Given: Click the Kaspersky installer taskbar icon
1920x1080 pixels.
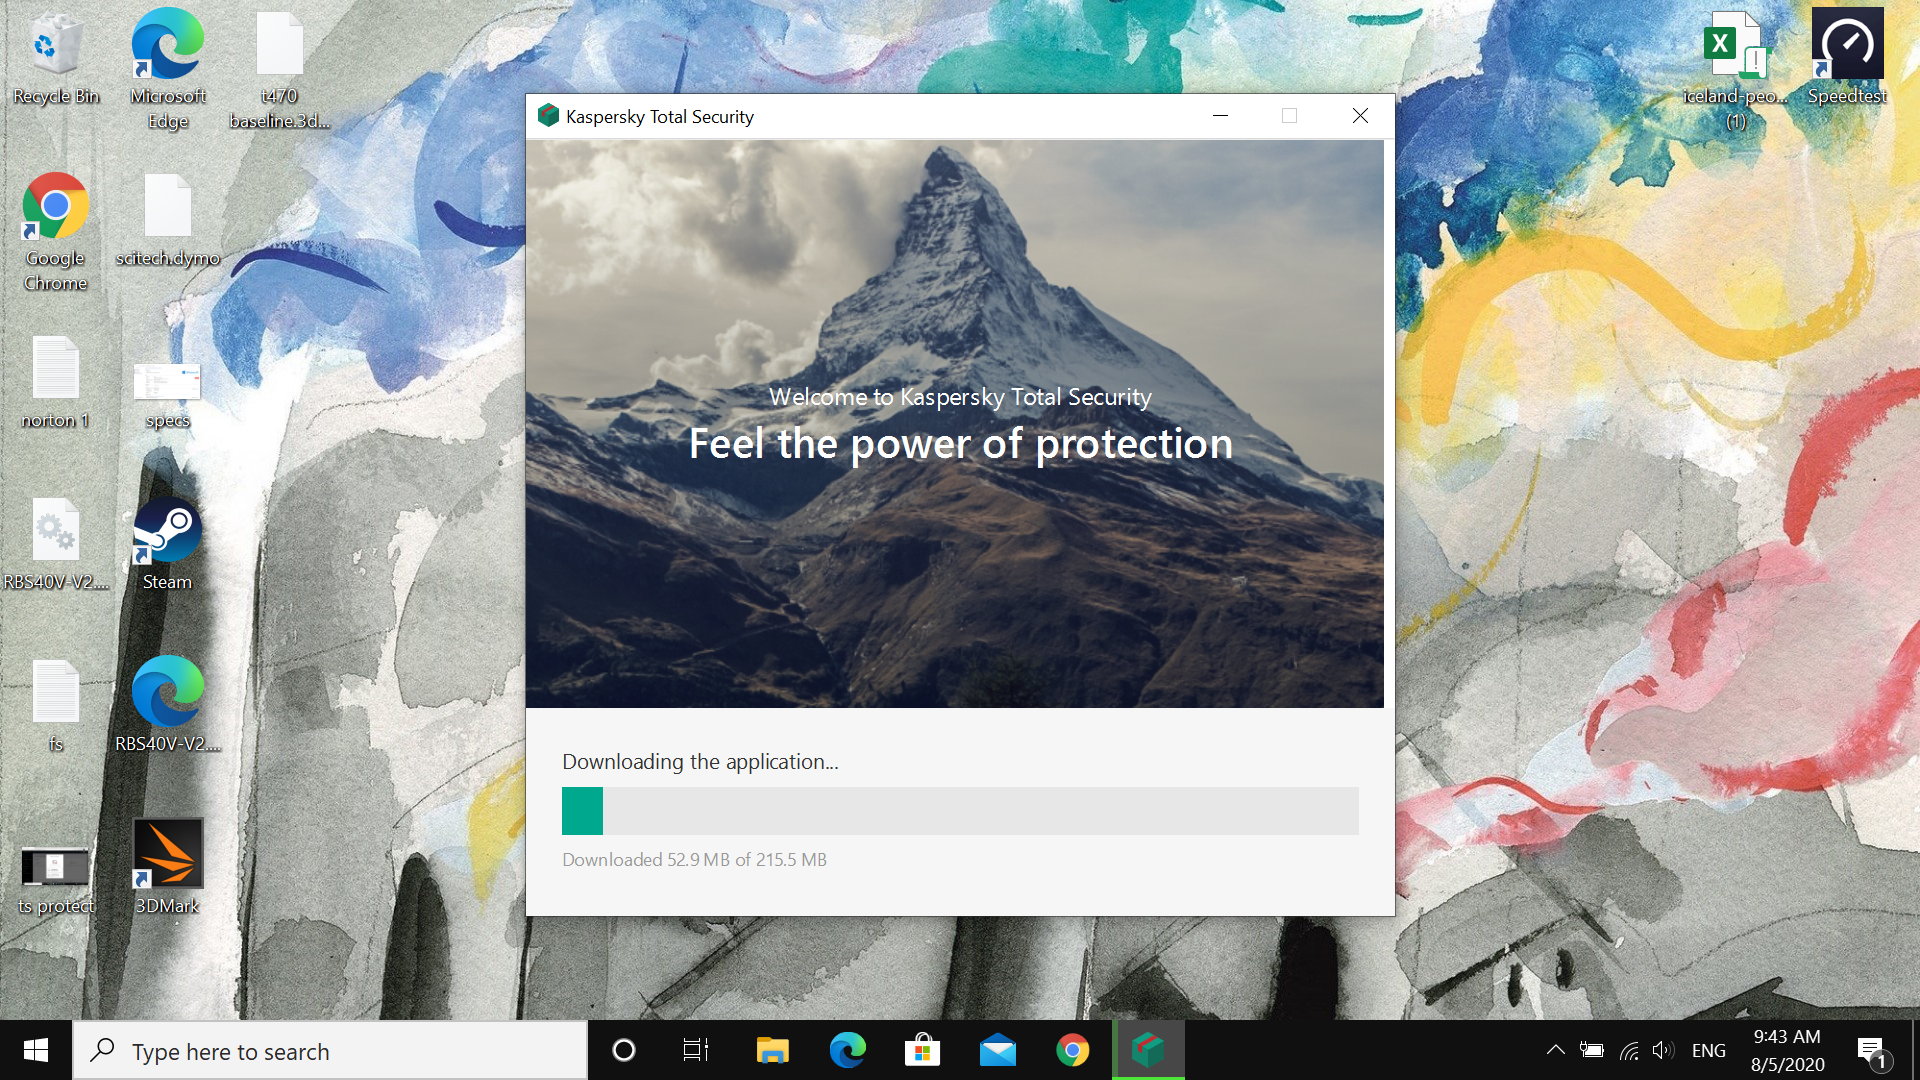Looking at the screenshot, I should tap(1148, 1050).
